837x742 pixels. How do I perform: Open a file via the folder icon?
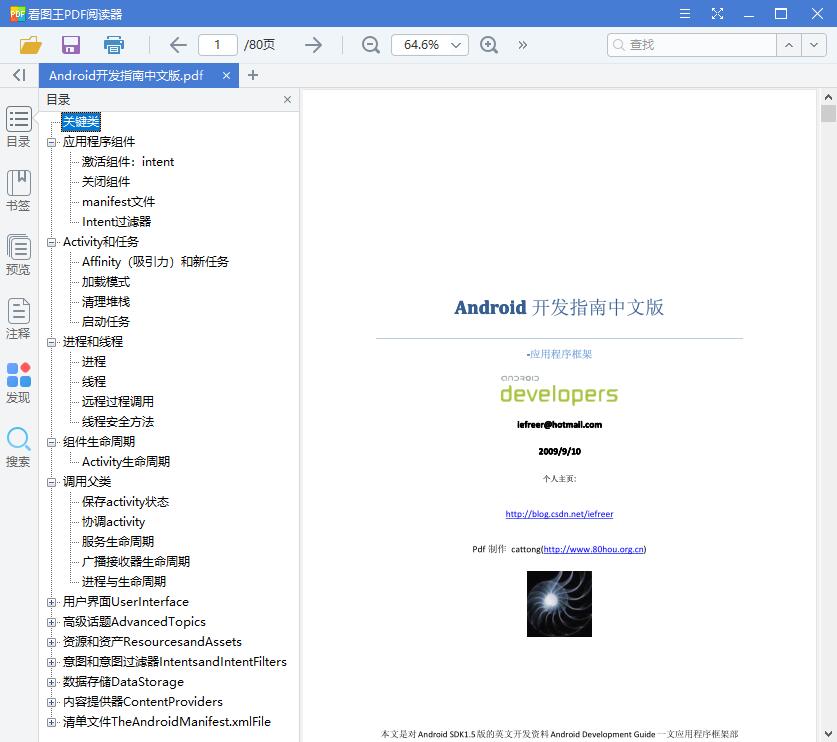29,44
